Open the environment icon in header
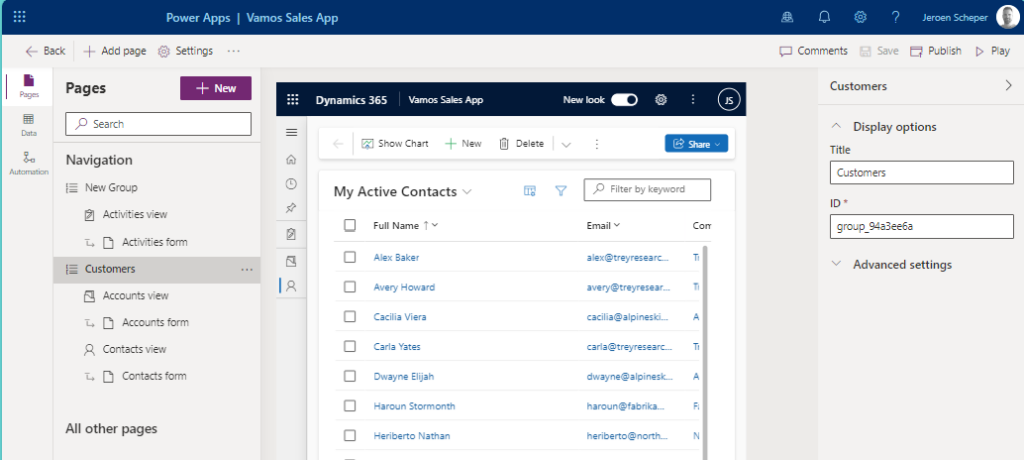 [x=788, y=18]
